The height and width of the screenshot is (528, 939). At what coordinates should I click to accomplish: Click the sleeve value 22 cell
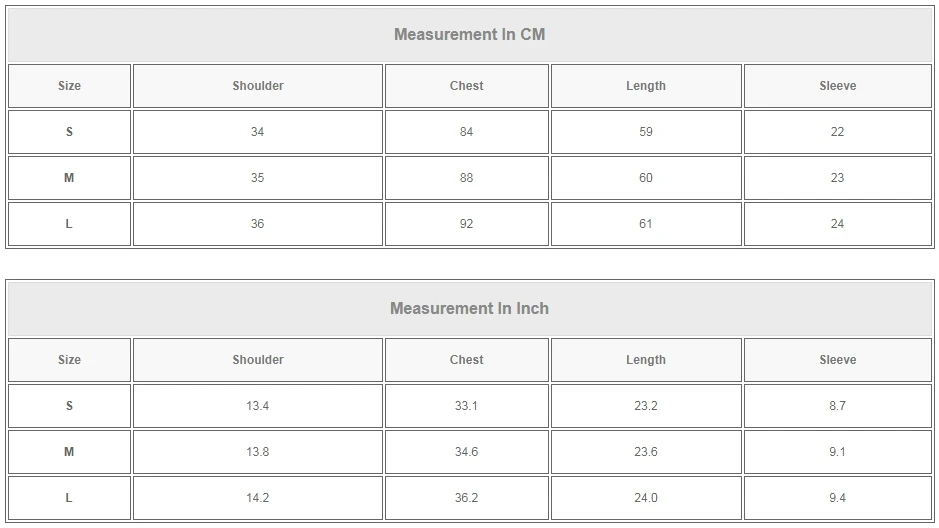(x=838, y=132)
